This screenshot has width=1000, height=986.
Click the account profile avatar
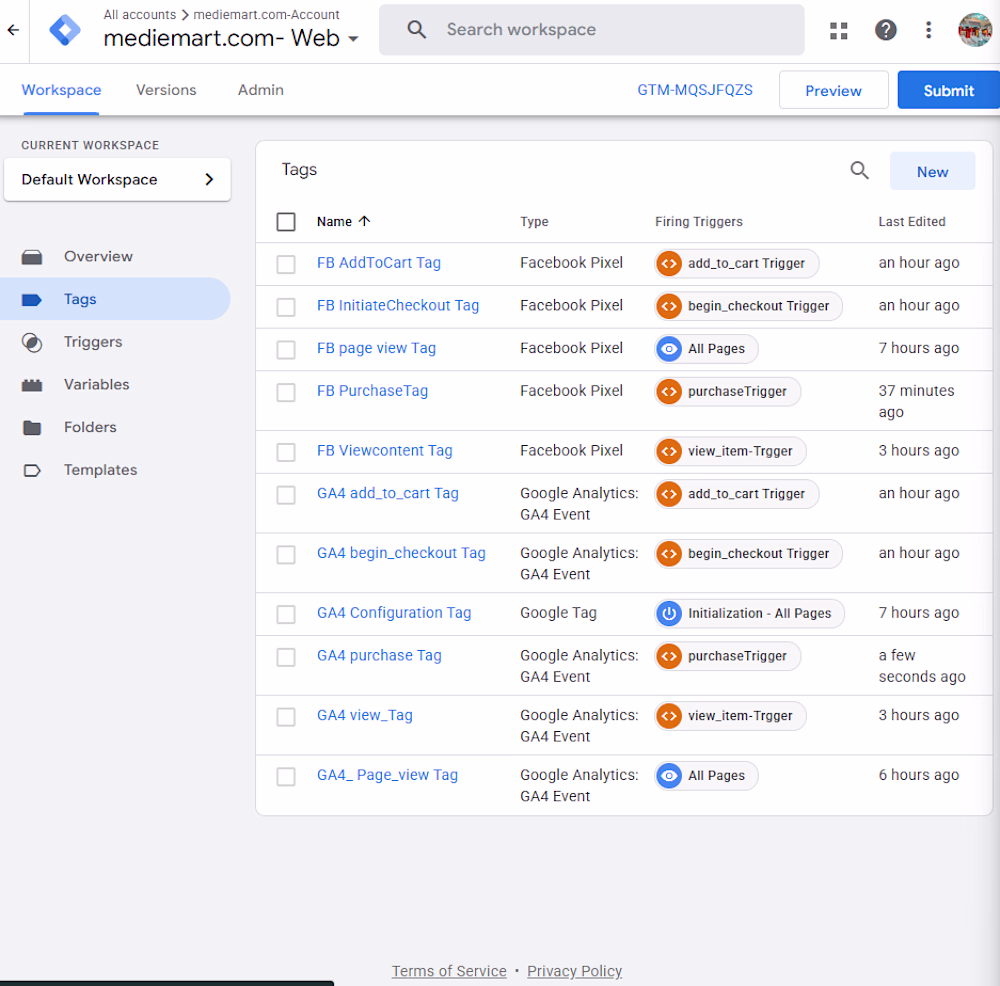(974, 30)
